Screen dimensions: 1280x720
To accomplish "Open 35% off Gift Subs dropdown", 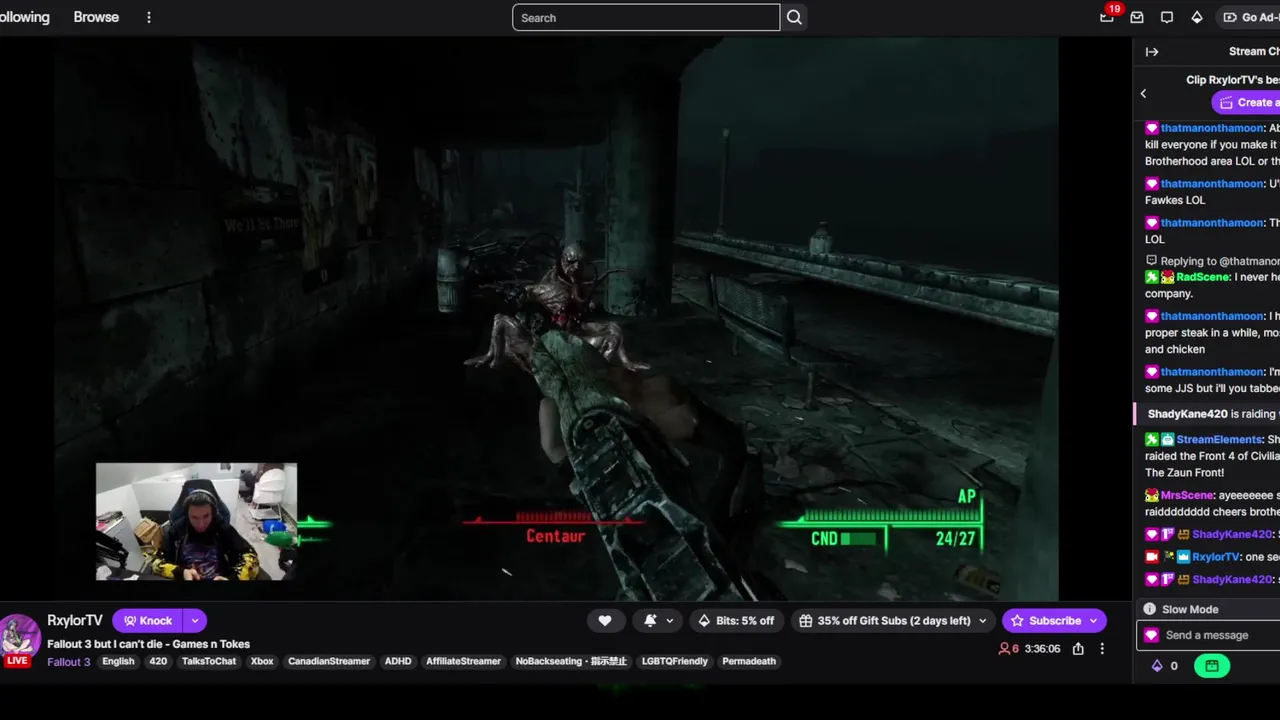I will 893,620.
